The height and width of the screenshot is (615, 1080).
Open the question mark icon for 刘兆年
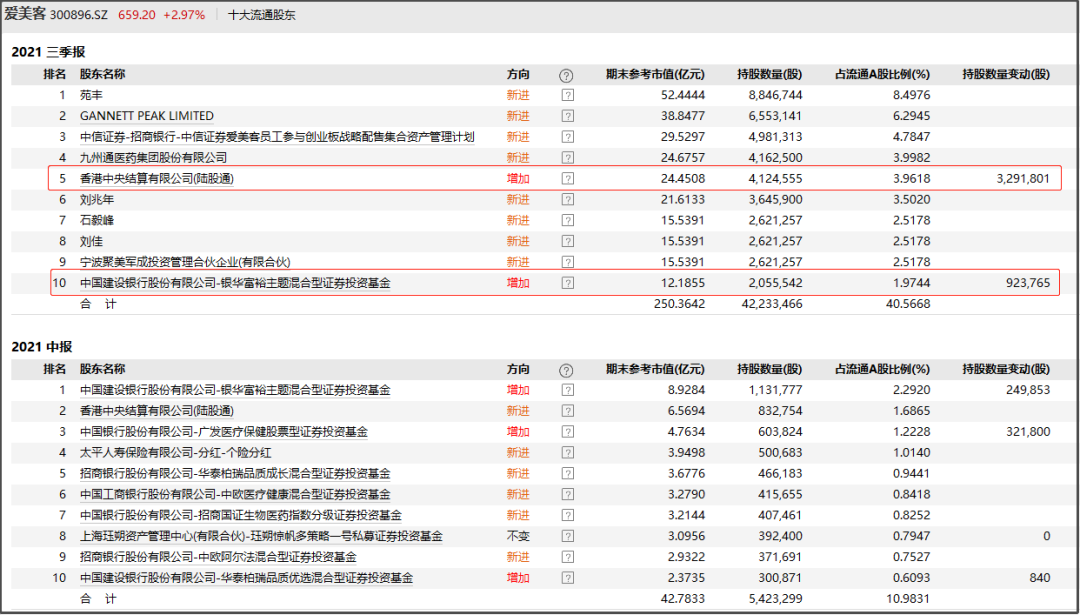click(568, 200)
